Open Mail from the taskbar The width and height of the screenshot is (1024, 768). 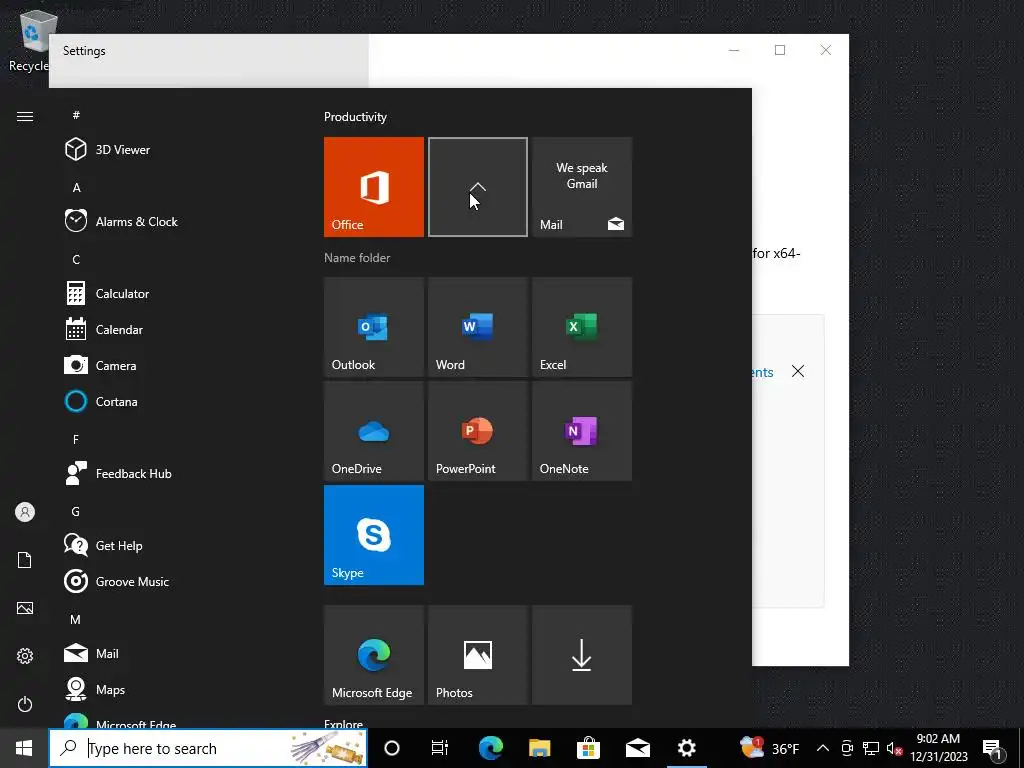(637, 748)
